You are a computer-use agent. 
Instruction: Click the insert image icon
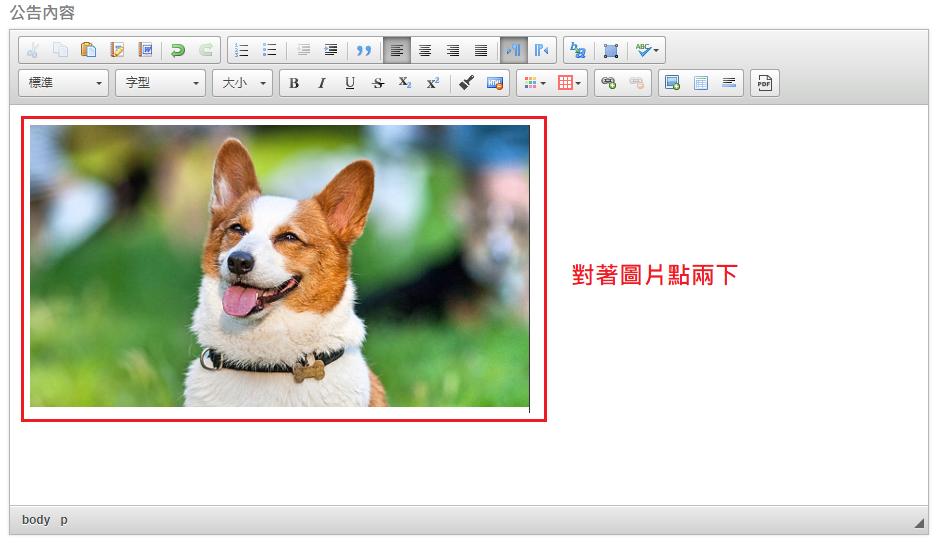(672, 83)
